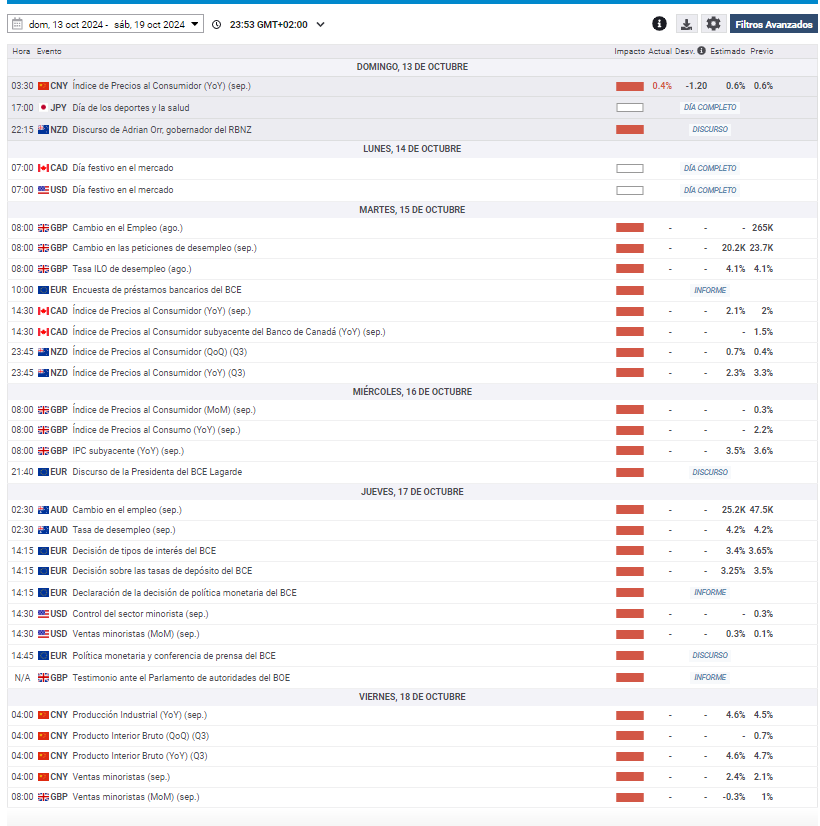This screenshot has height=826, width=820.
Task: Click the flag icon for Adrian Orr's RBNZ speech
Action: pos(43,130)
